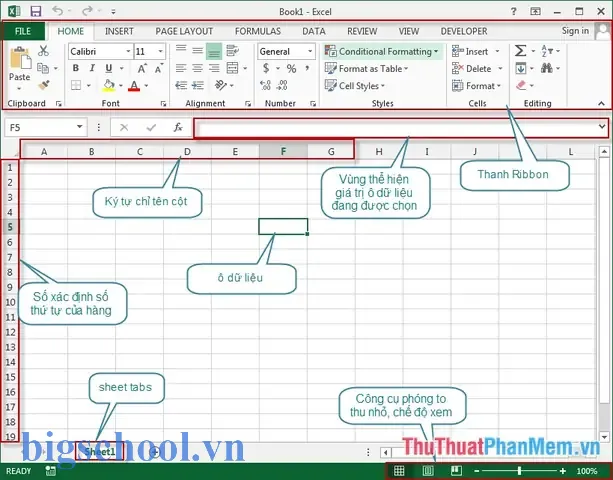Click the Clear eraser icon
The height and width of the screenshot is (480, 613).
pos(521,85)
